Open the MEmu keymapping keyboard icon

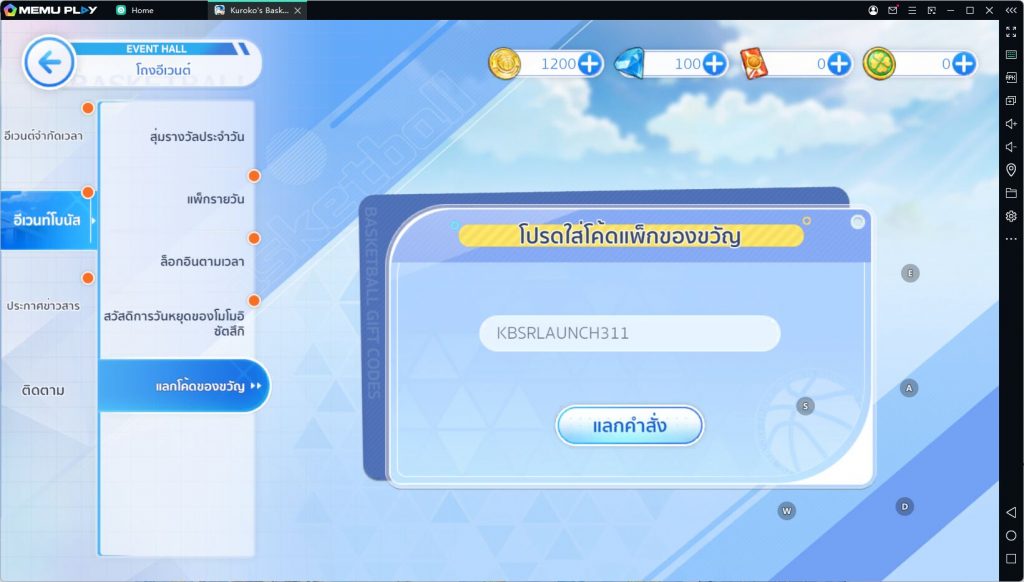click(x=1011, y=55)
